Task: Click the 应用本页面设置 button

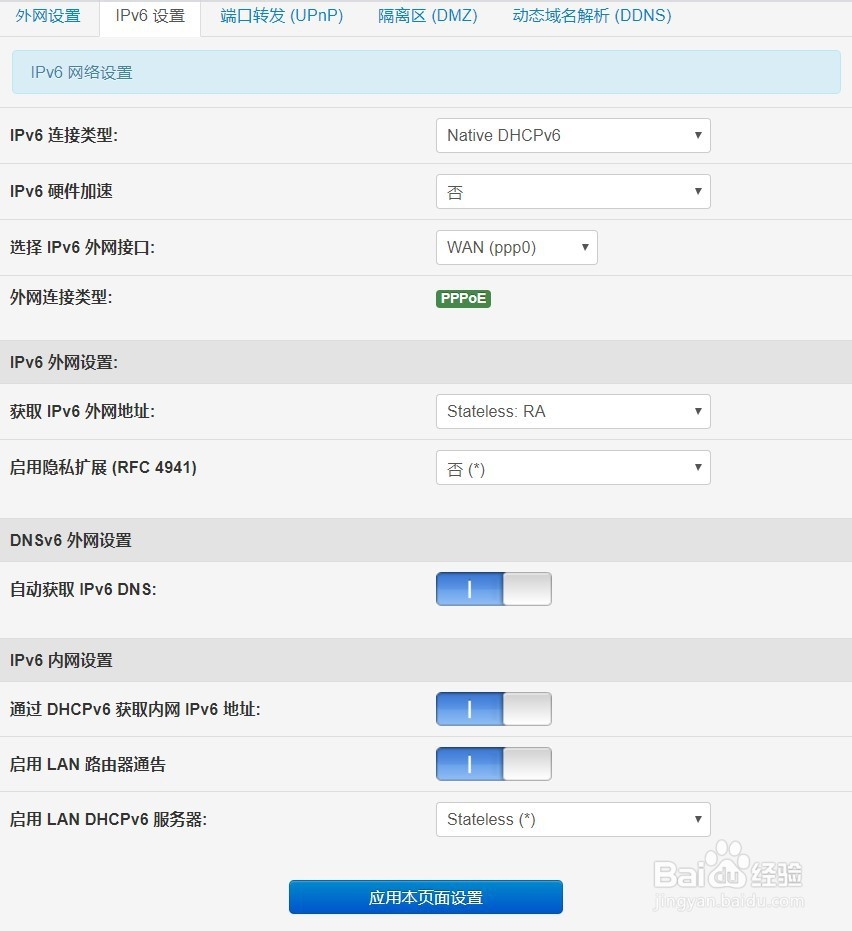Action: 426,897
